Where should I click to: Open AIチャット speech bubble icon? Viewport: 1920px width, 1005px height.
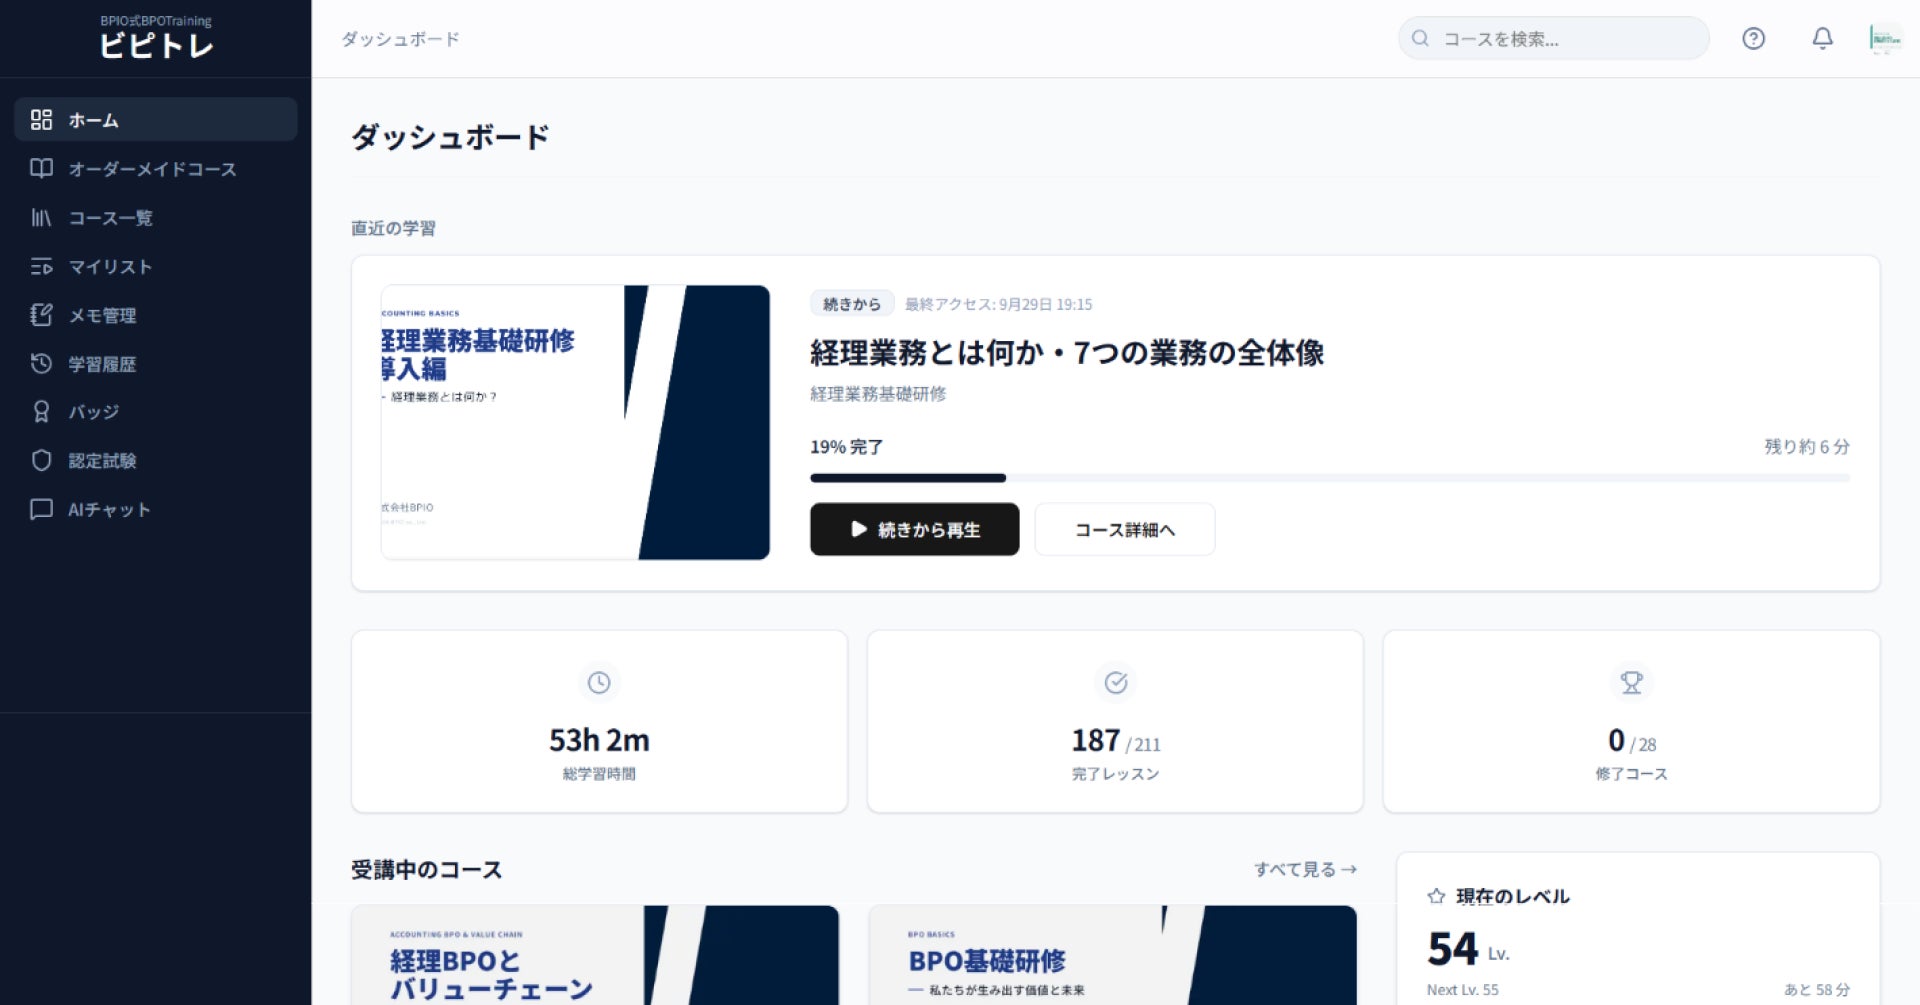41,509
